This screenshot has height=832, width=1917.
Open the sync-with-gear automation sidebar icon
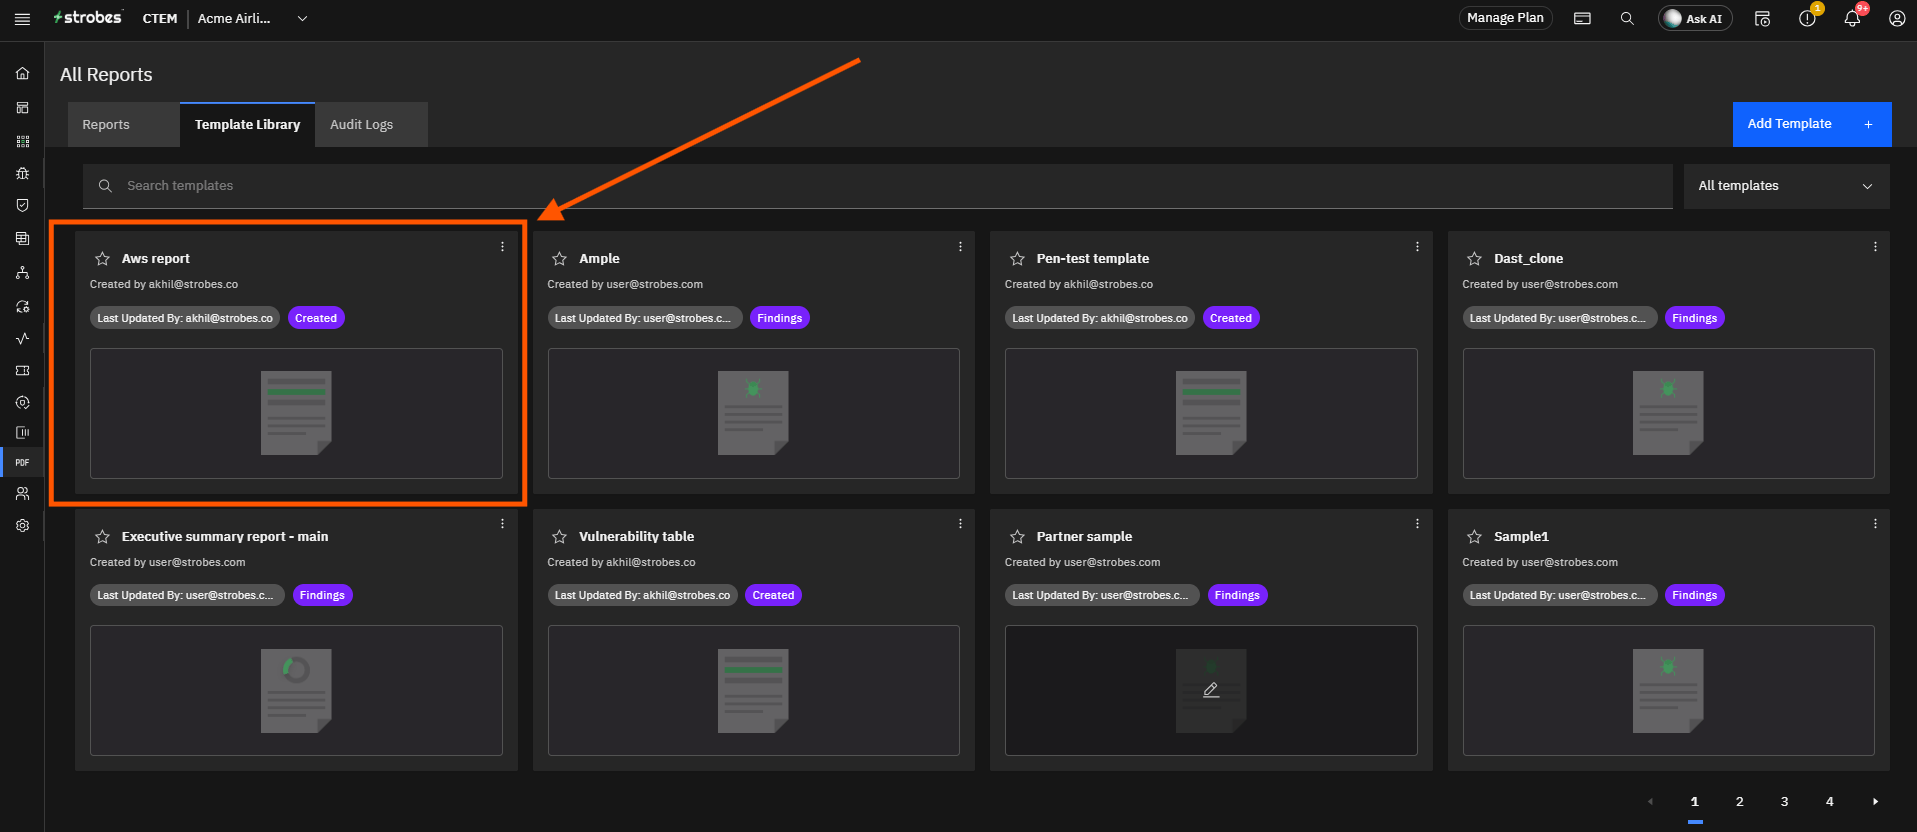coord(22,306)
